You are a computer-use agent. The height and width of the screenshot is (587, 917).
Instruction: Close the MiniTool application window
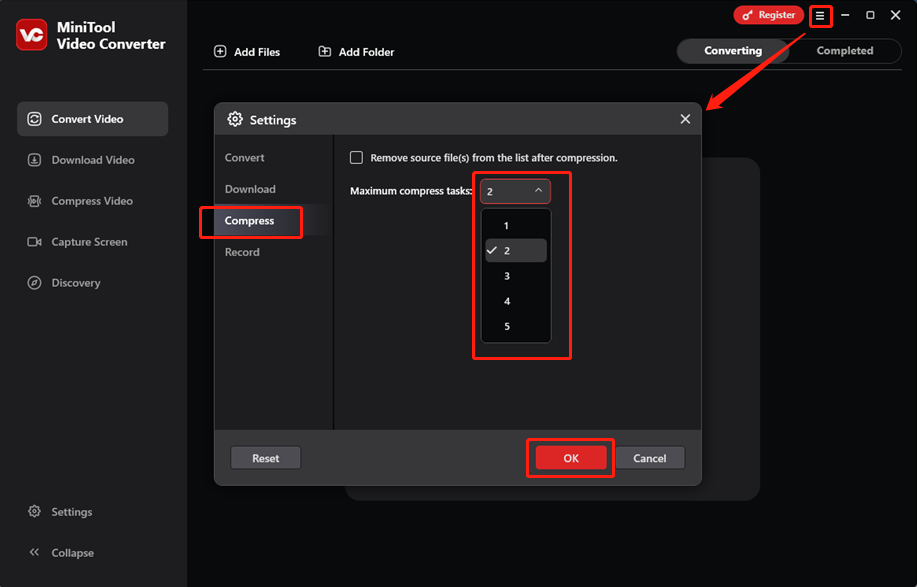click(895, 15)
